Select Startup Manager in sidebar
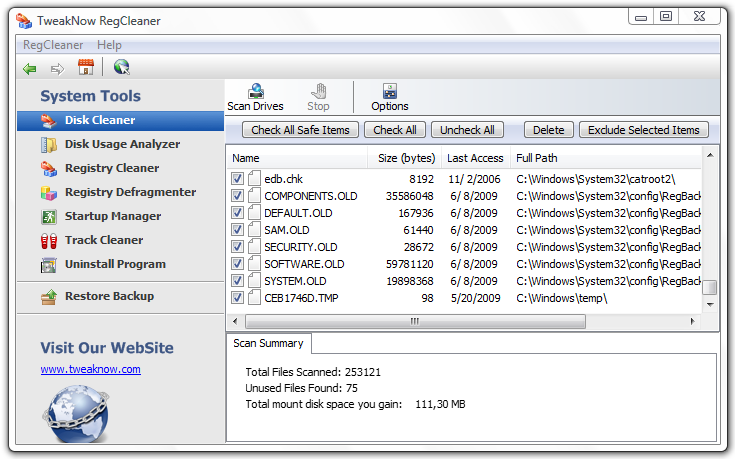Image resolution: width=735 pixels, height=459 pixels. [113, 216]
